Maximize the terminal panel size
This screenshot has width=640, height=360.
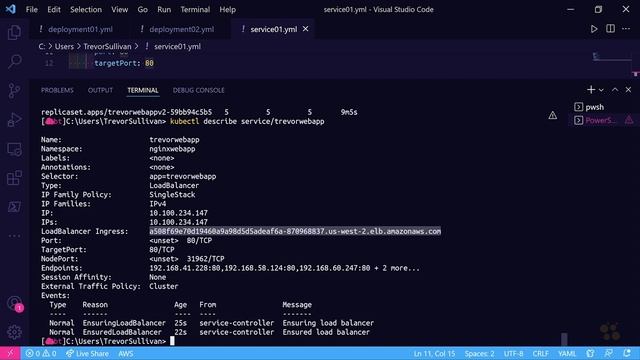pyautogui.click(x=615, y=89)
